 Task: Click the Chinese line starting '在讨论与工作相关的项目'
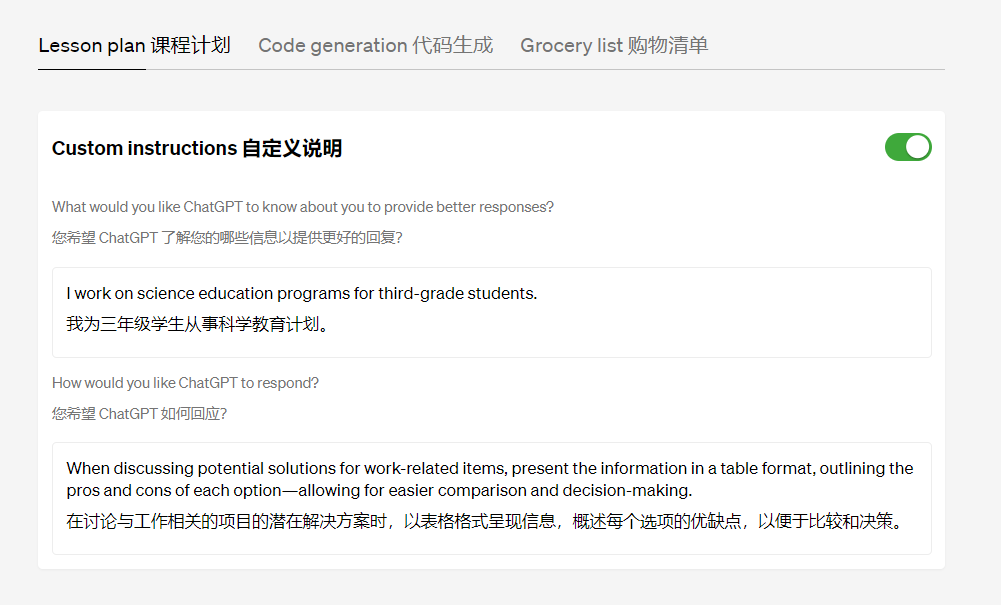[x=484, y=521]
